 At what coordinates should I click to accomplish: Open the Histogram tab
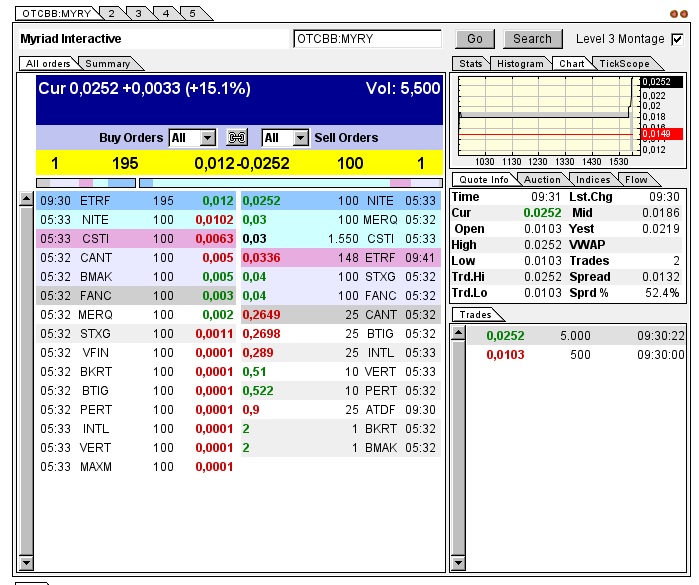pos(520,64)
